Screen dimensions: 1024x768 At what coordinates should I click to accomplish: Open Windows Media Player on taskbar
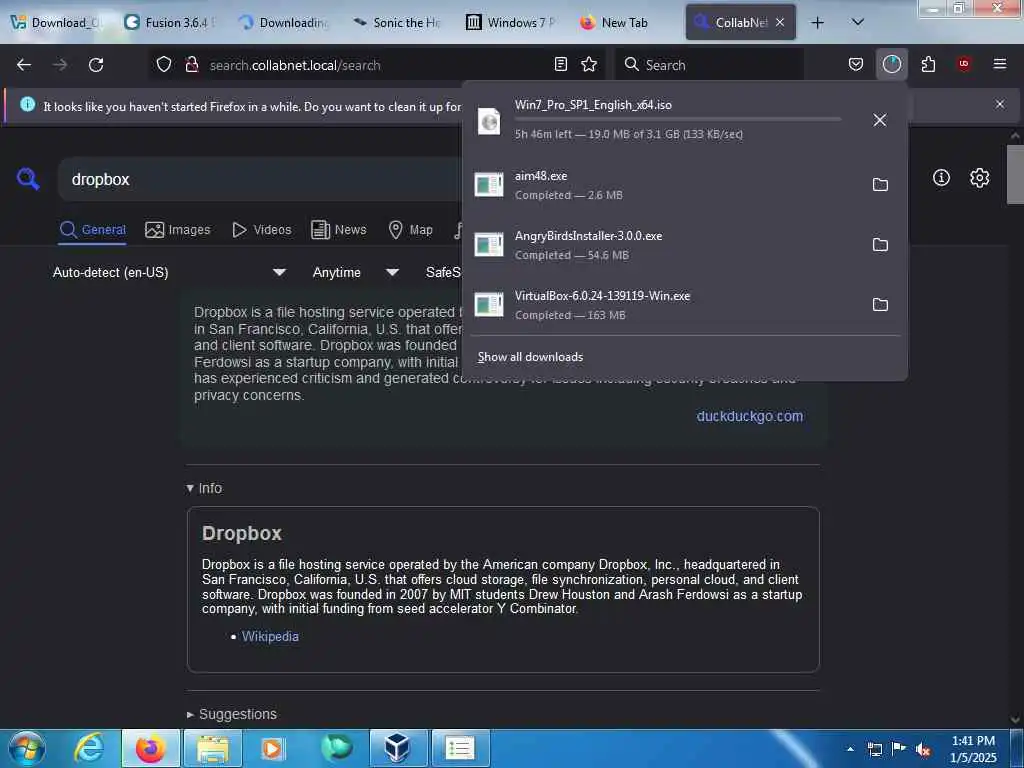(x=272, y=748)
